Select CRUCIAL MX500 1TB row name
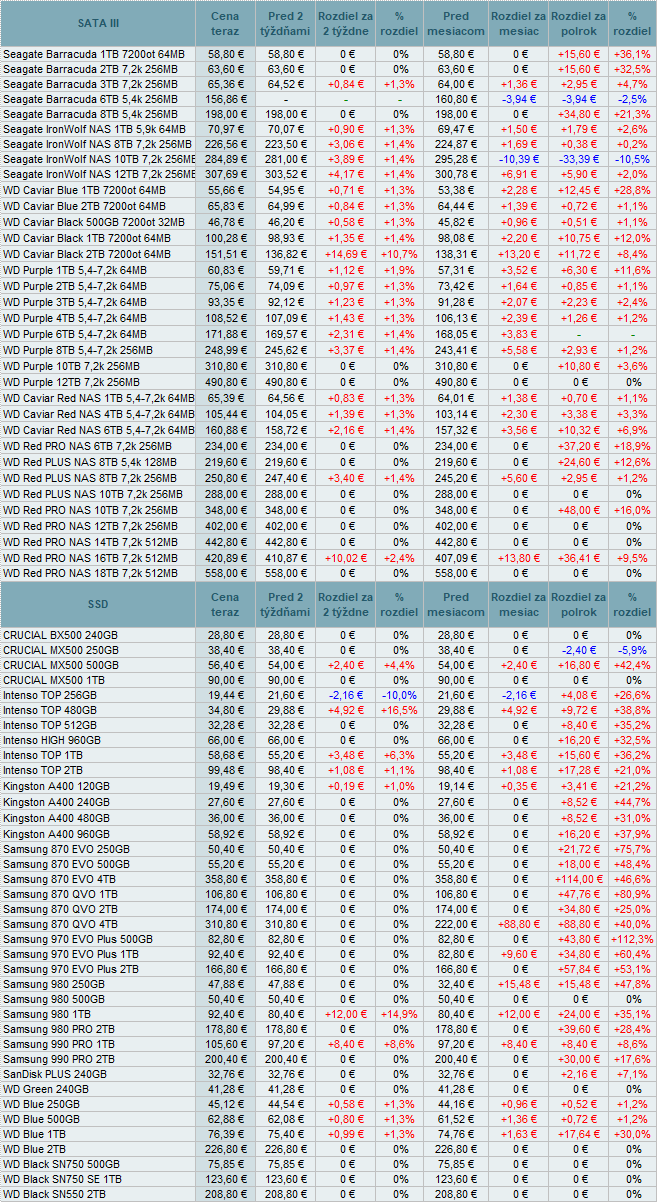Image resolution: width=657 pixels, height=1202 pixels. coord(54,680)
